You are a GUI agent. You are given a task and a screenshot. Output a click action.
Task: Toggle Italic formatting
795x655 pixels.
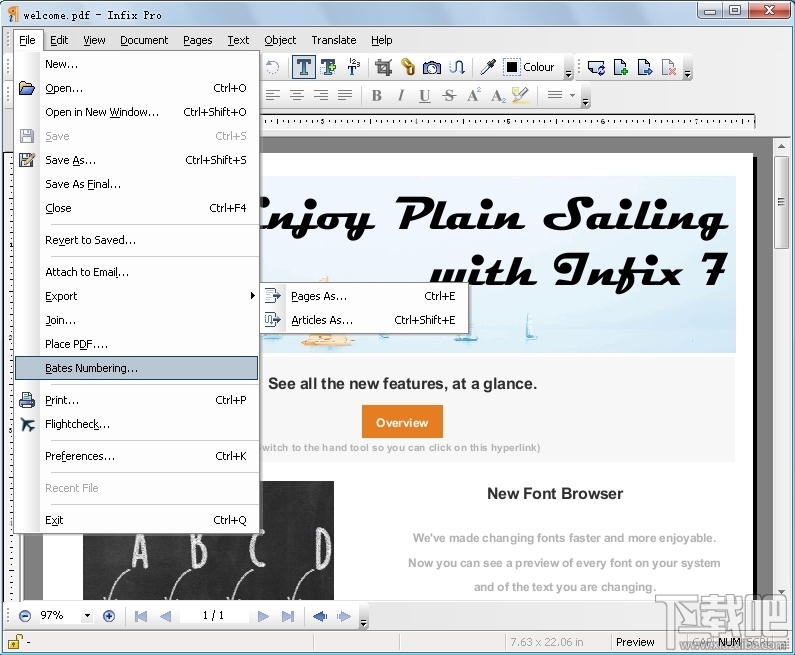(x=401, y=95)
